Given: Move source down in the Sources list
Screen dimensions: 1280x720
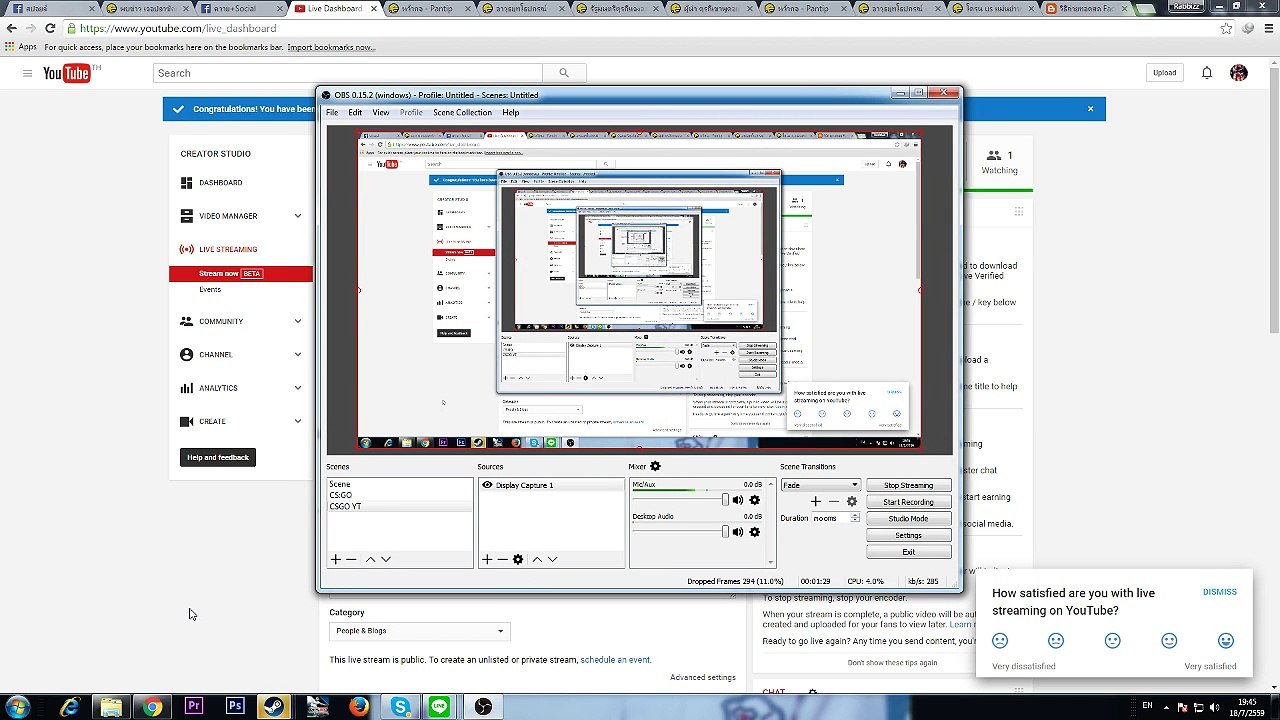Looking at the screenshot, I should coord(552,560).
